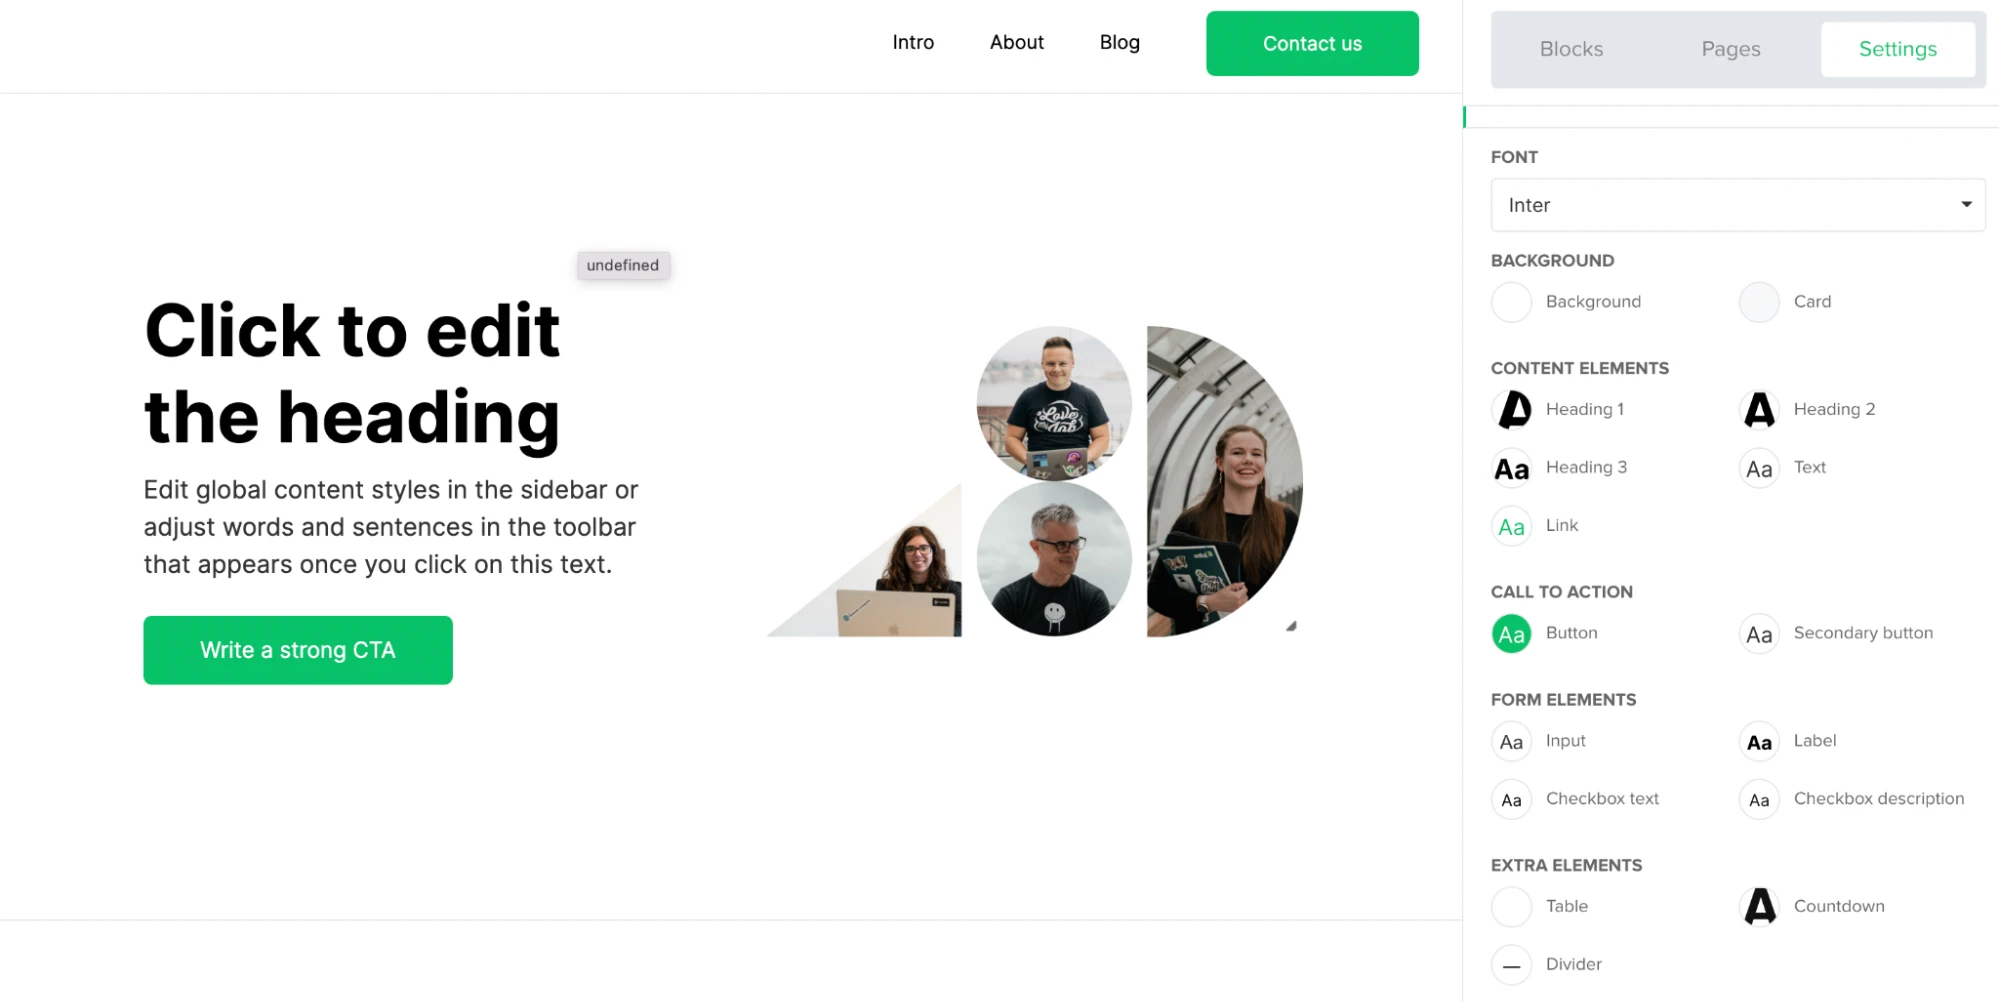The image size is (1999, 1003).
Task: Open the Settings tab
Action: (1897, 49)
